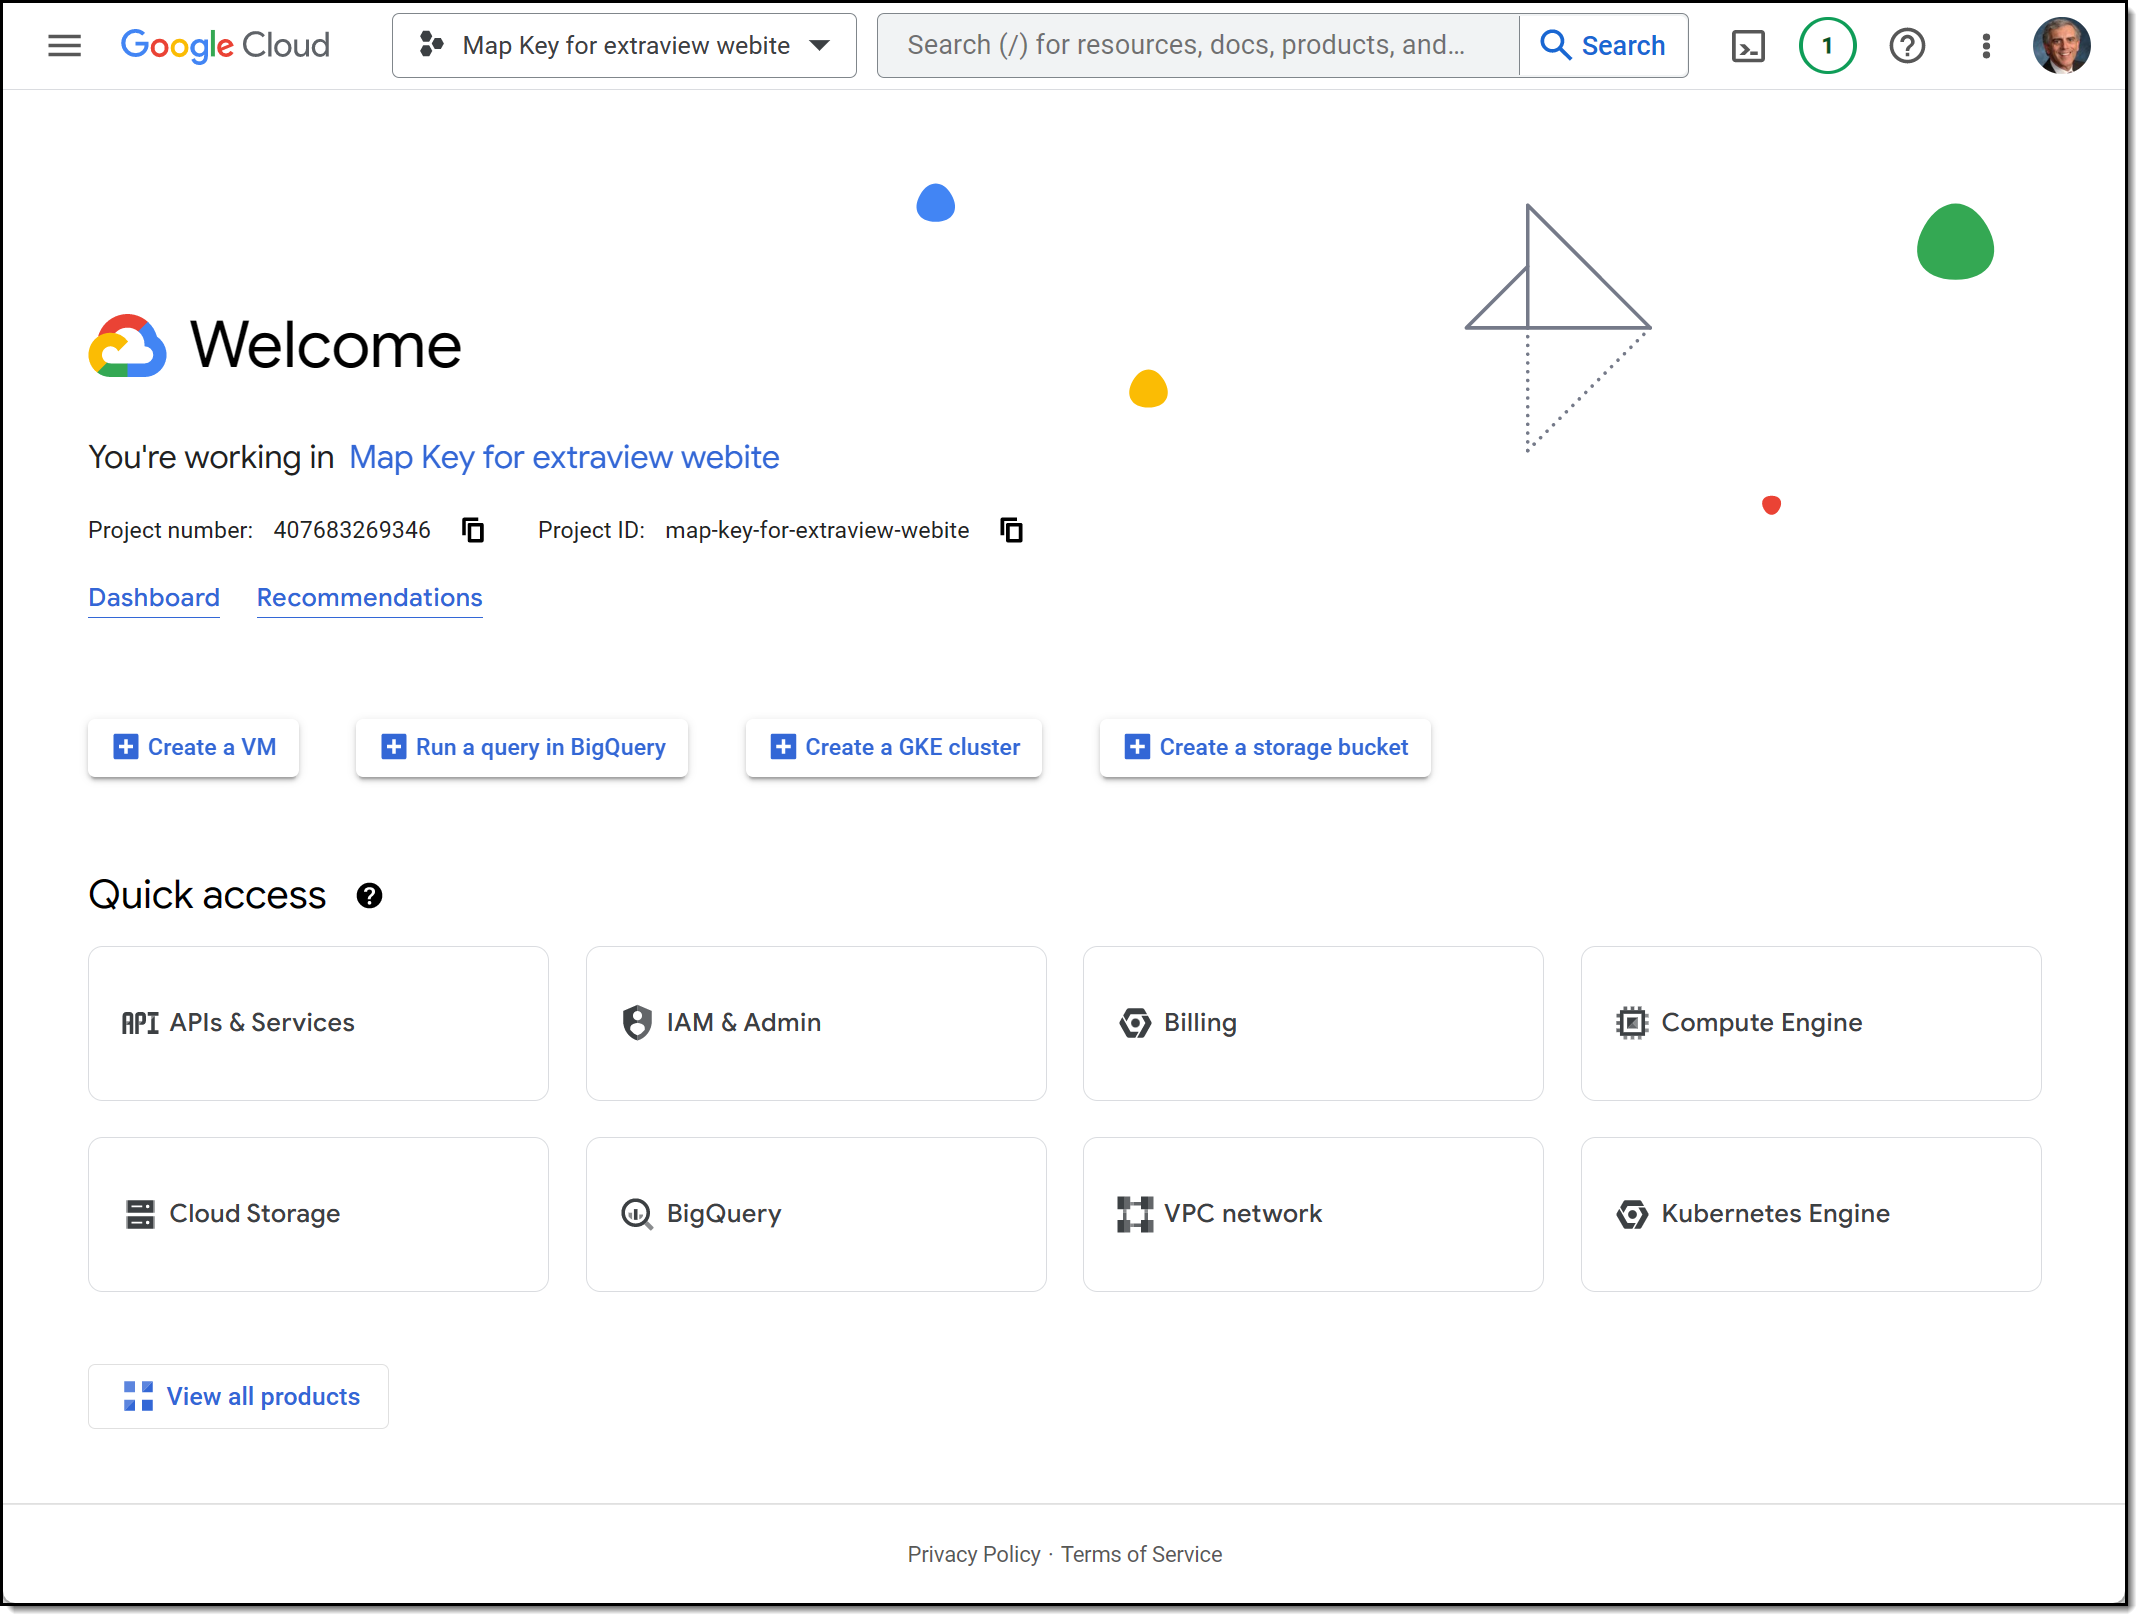This screenshot has height=1621, width=2143.
Task: Open VPC network card
Action: pos(1313,1214)
